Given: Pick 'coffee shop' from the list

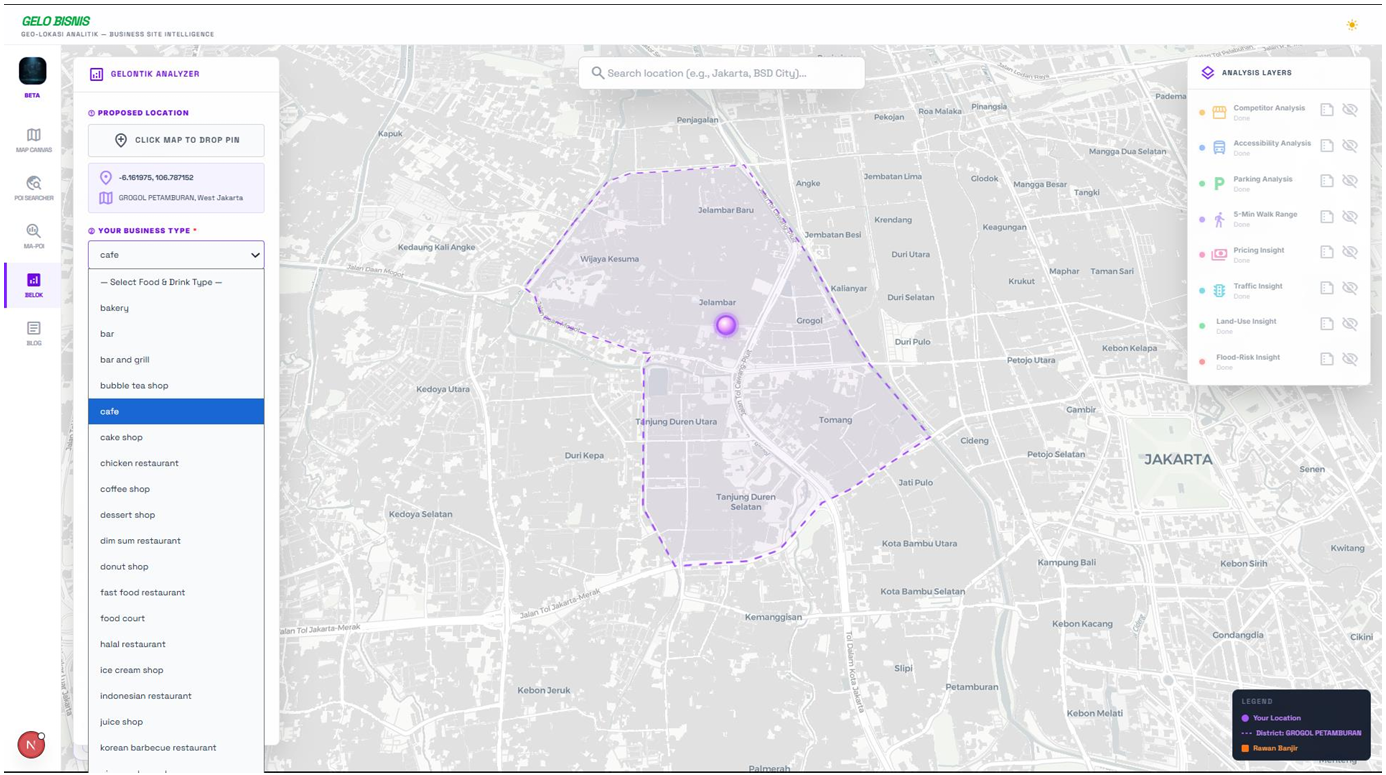Looking at the screenshot, I should (176, 489).
